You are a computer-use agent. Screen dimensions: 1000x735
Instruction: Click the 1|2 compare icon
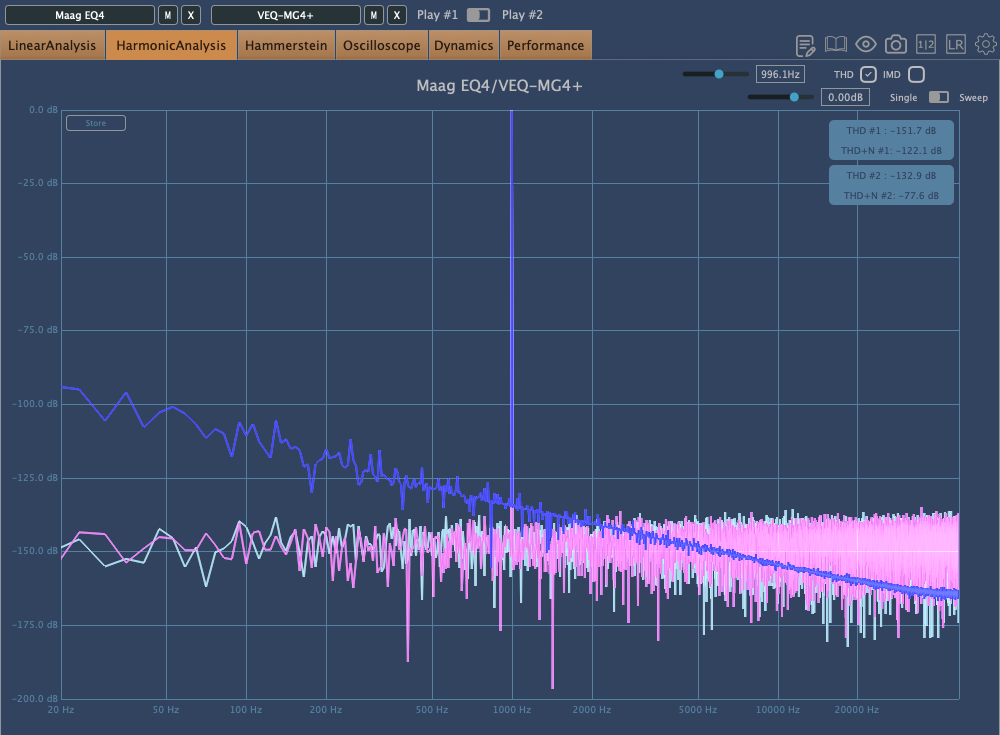point(925,44)
